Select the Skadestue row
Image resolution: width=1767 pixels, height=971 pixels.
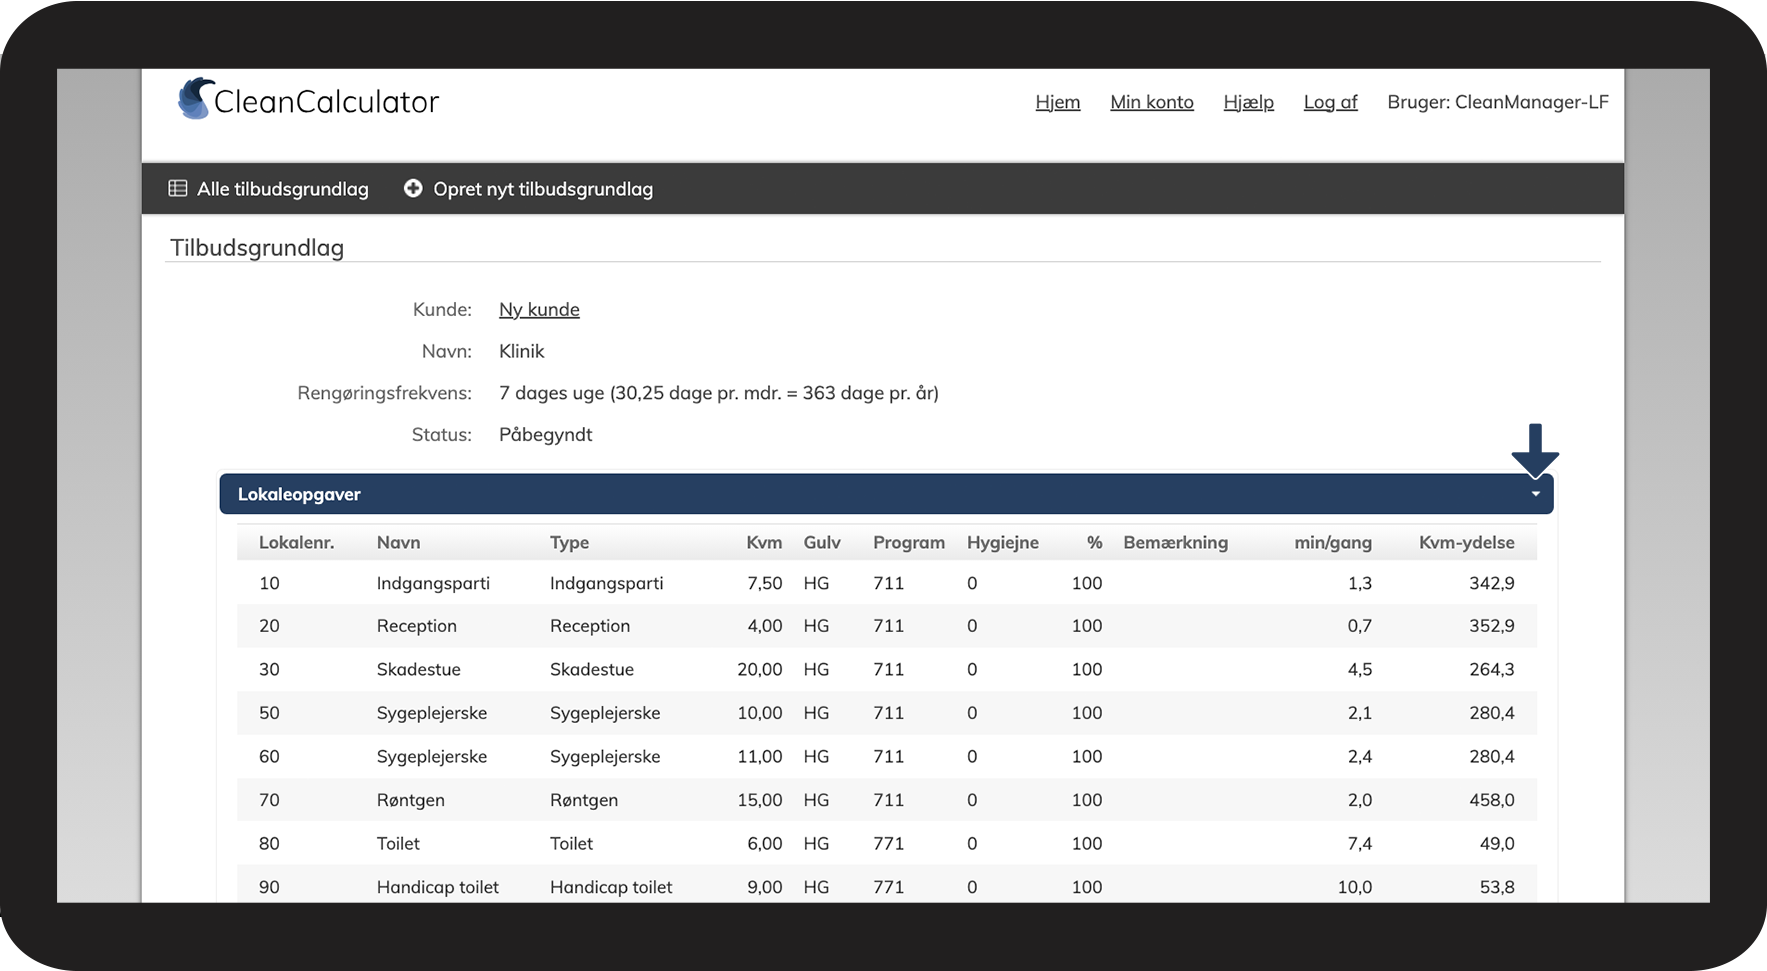coord(886,669)
